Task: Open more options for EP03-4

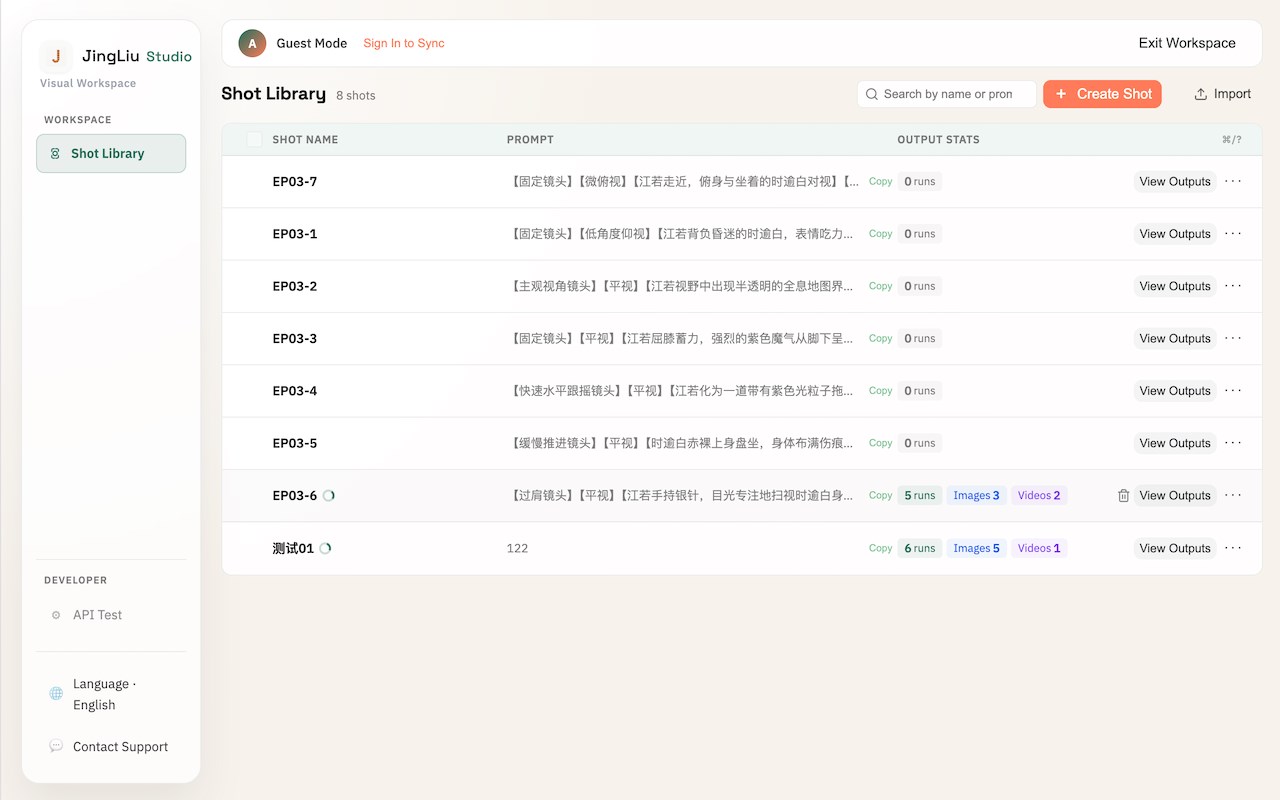Action: click(x=1233, y=390)
